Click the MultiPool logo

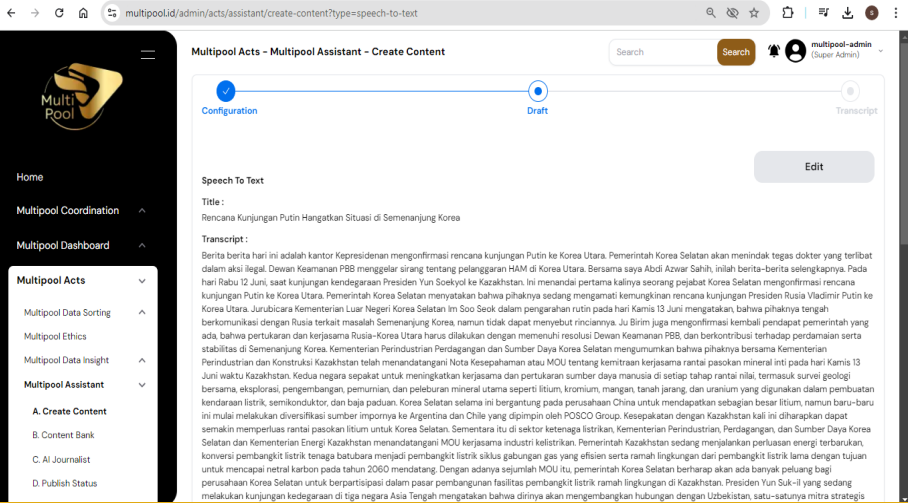pos(82,97)
